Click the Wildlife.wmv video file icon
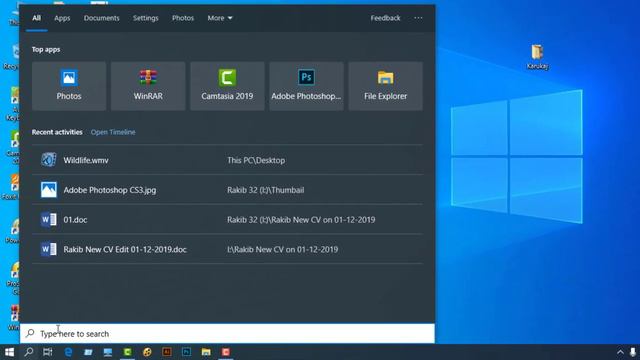 (x=49, y=160)
